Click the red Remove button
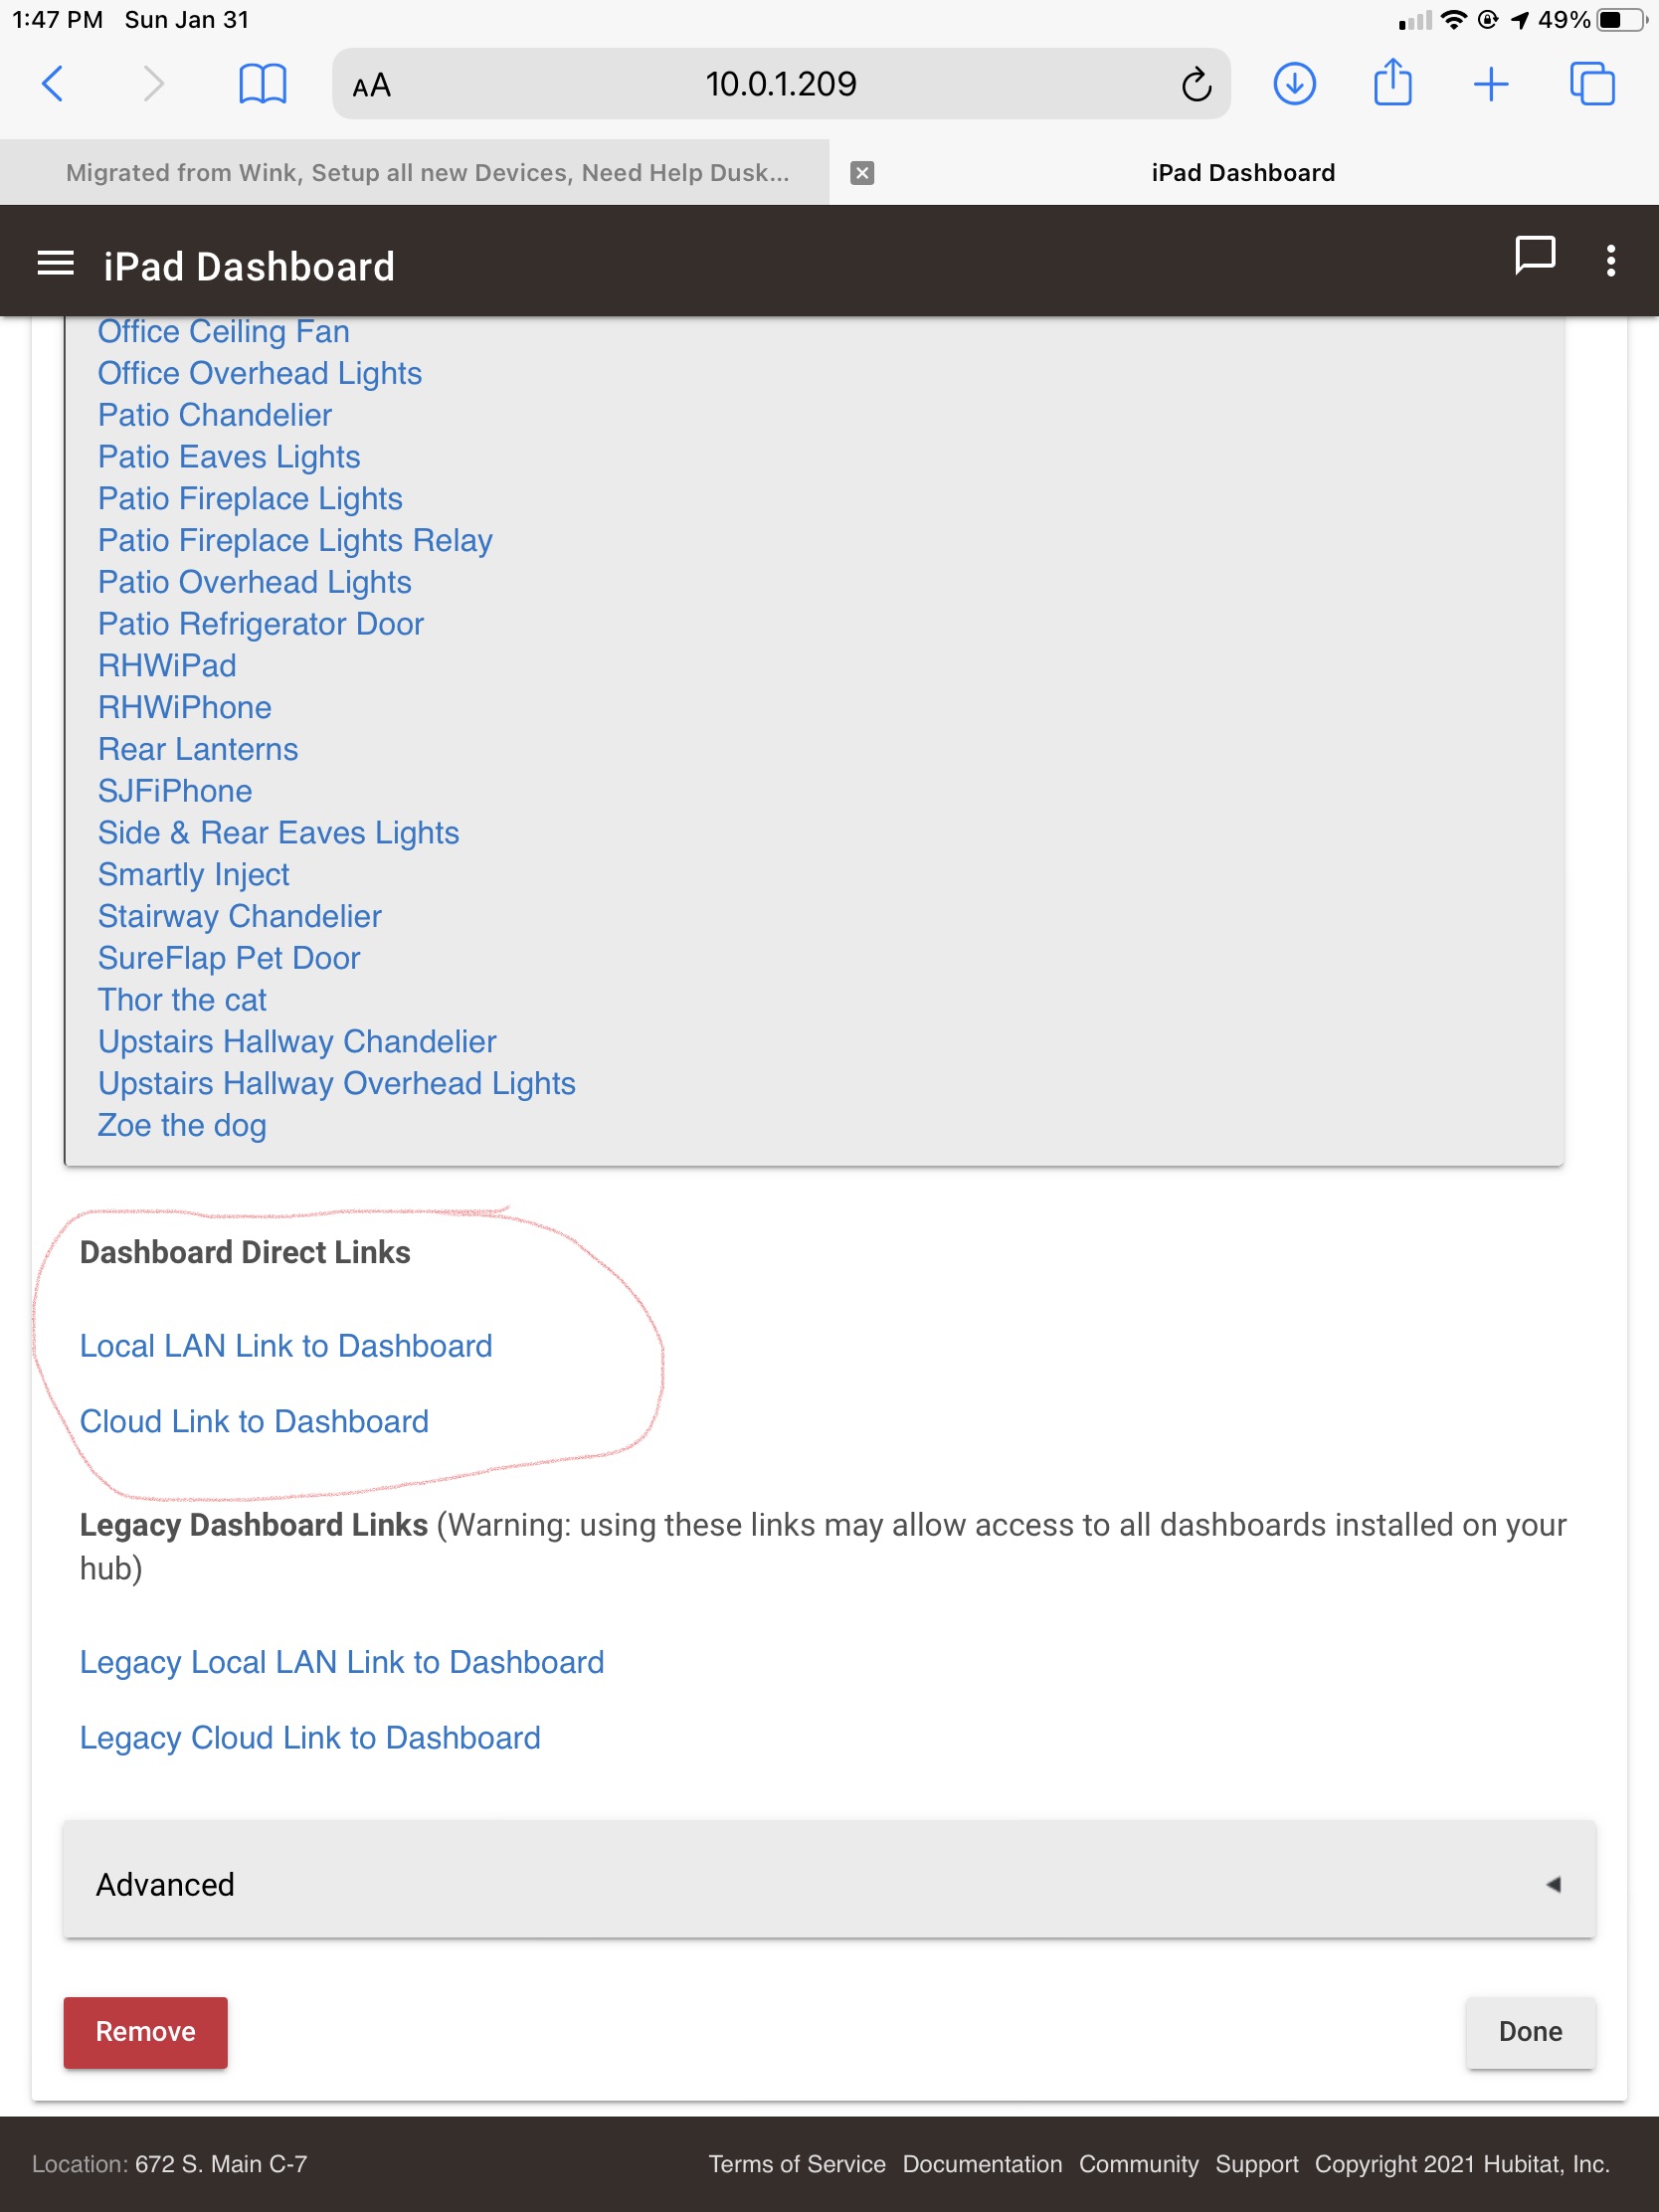Viewport: 1659px width, 2212px height. (146, 2032)
